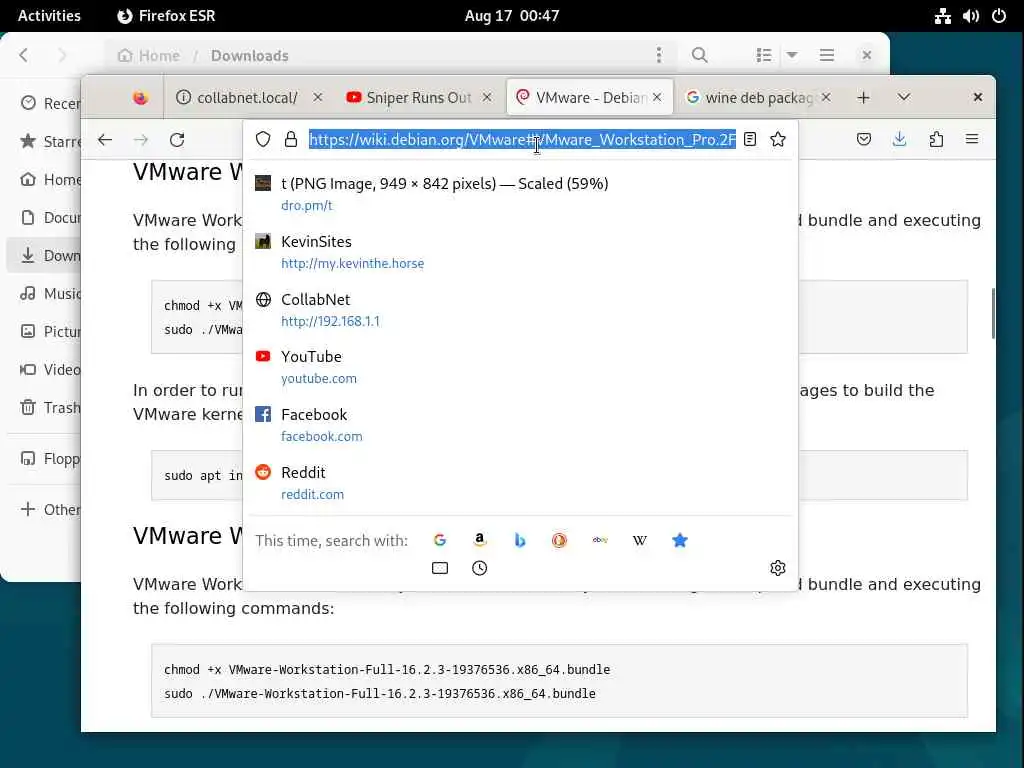Close the wine deb package tab
The image size is (1024, 768).
point(825,97)
